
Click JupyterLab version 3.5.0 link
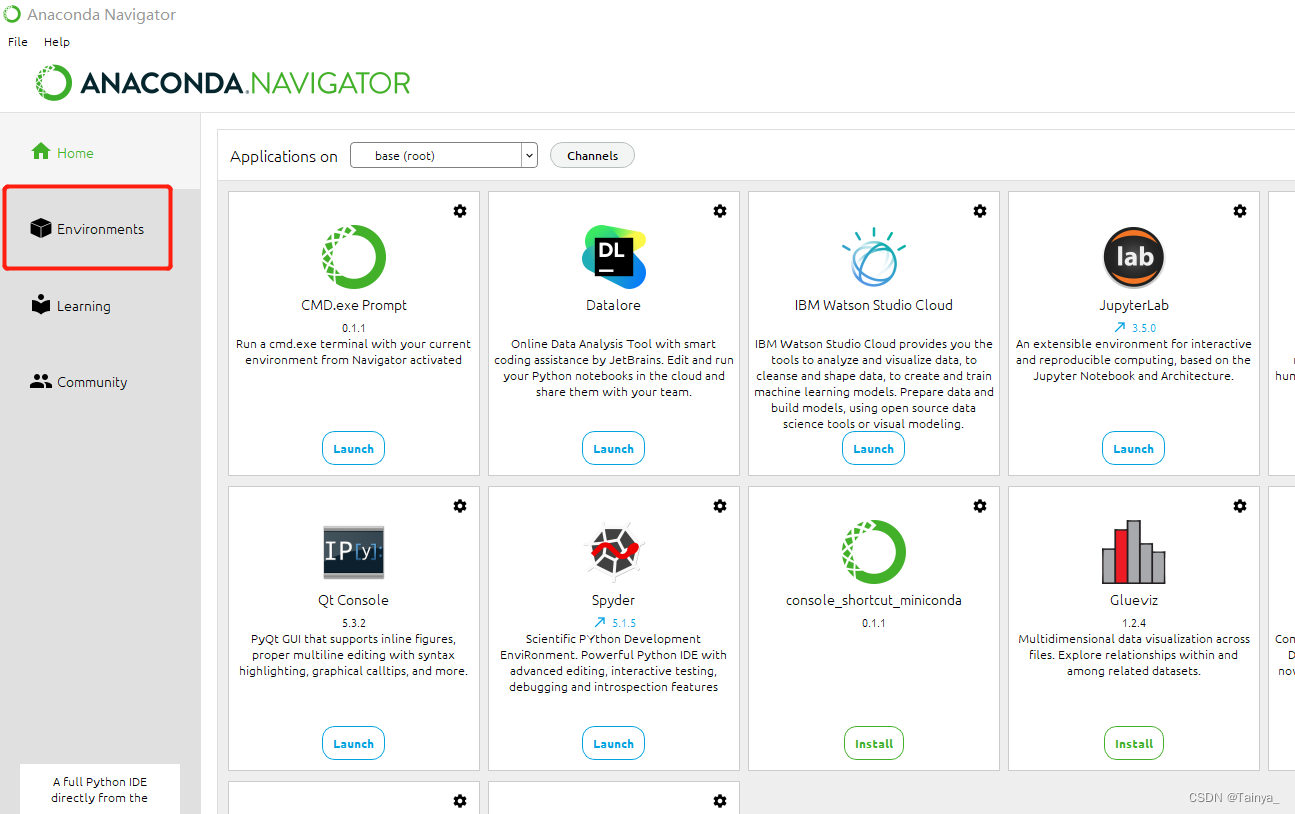click(x=1144, y=328)
